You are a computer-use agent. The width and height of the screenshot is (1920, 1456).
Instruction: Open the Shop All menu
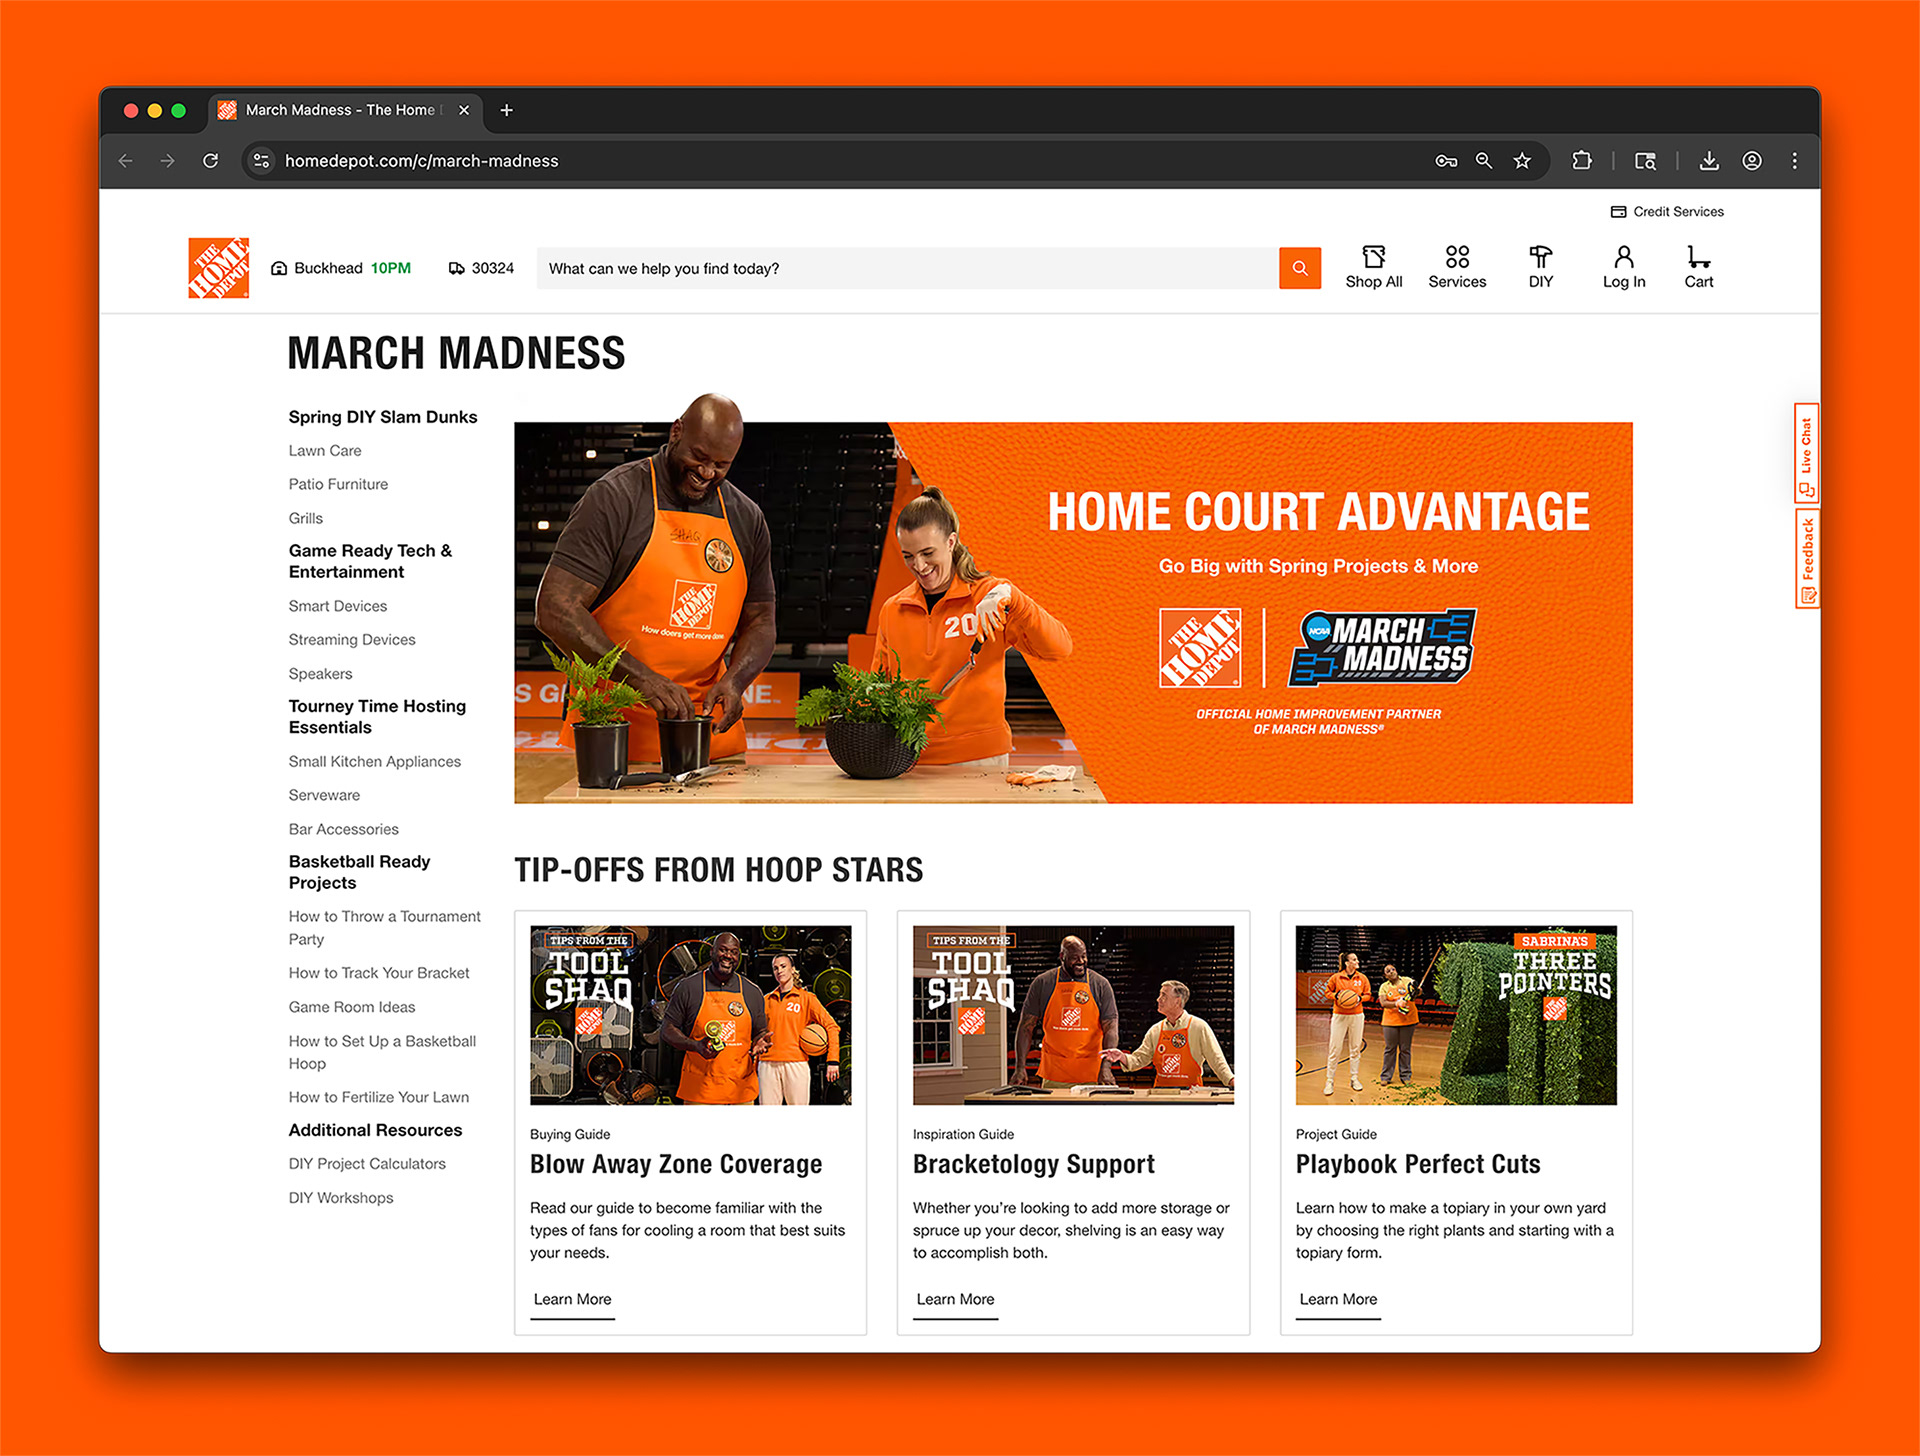(x=1373, y=267)
